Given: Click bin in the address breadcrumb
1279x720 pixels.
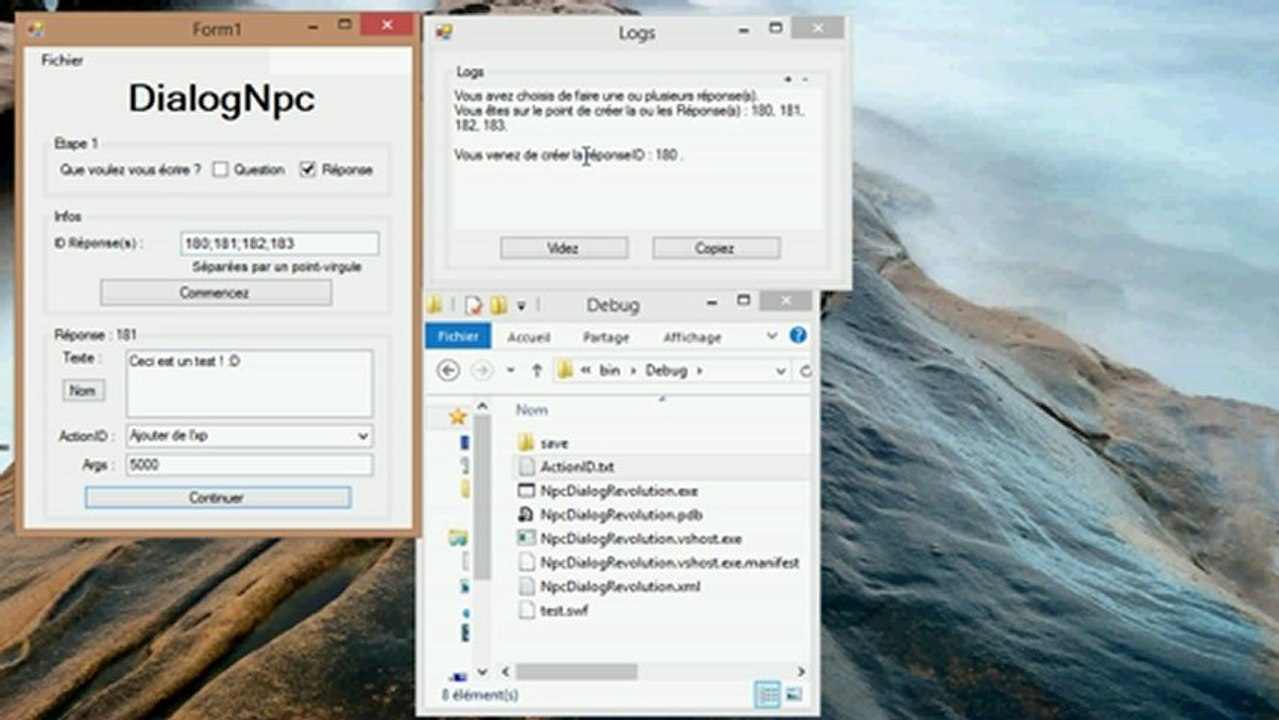Looking at the screenshot, I should (x=610, y=371).
